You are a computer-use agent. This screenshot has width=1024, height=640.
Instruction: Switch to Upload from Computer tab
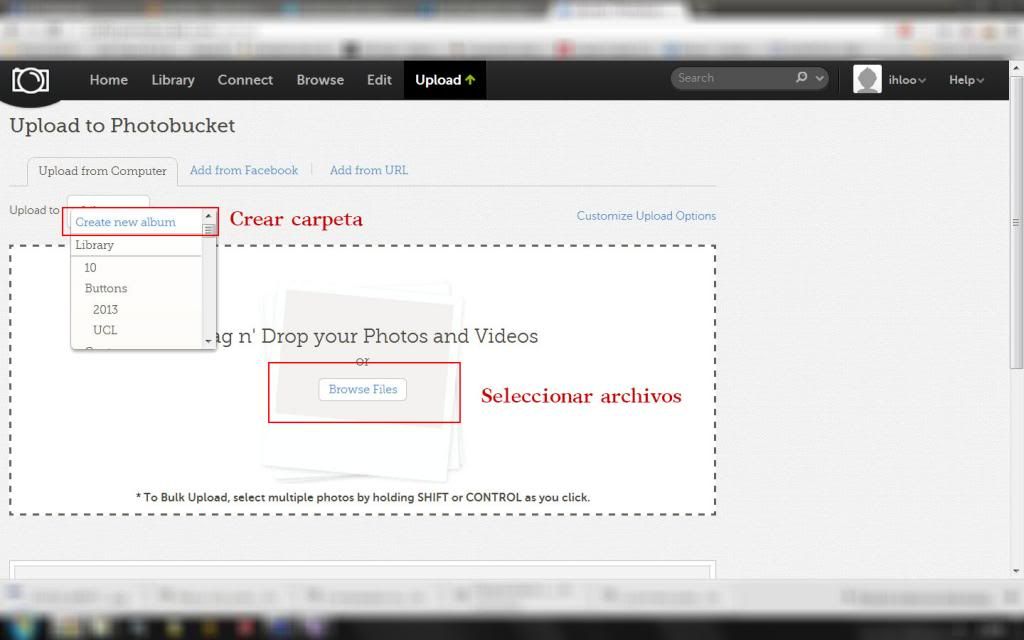click(103, 171)
